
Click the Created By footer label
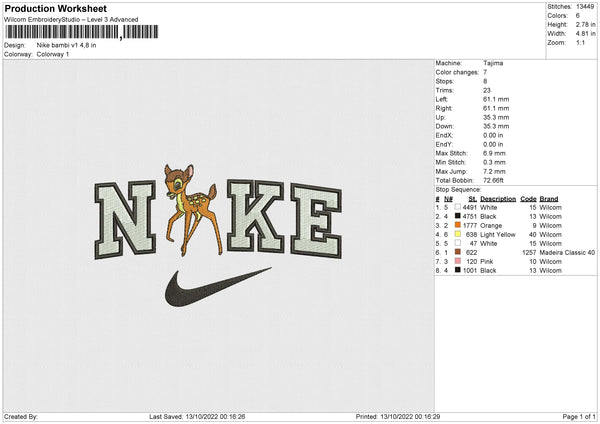click(21, 417)
